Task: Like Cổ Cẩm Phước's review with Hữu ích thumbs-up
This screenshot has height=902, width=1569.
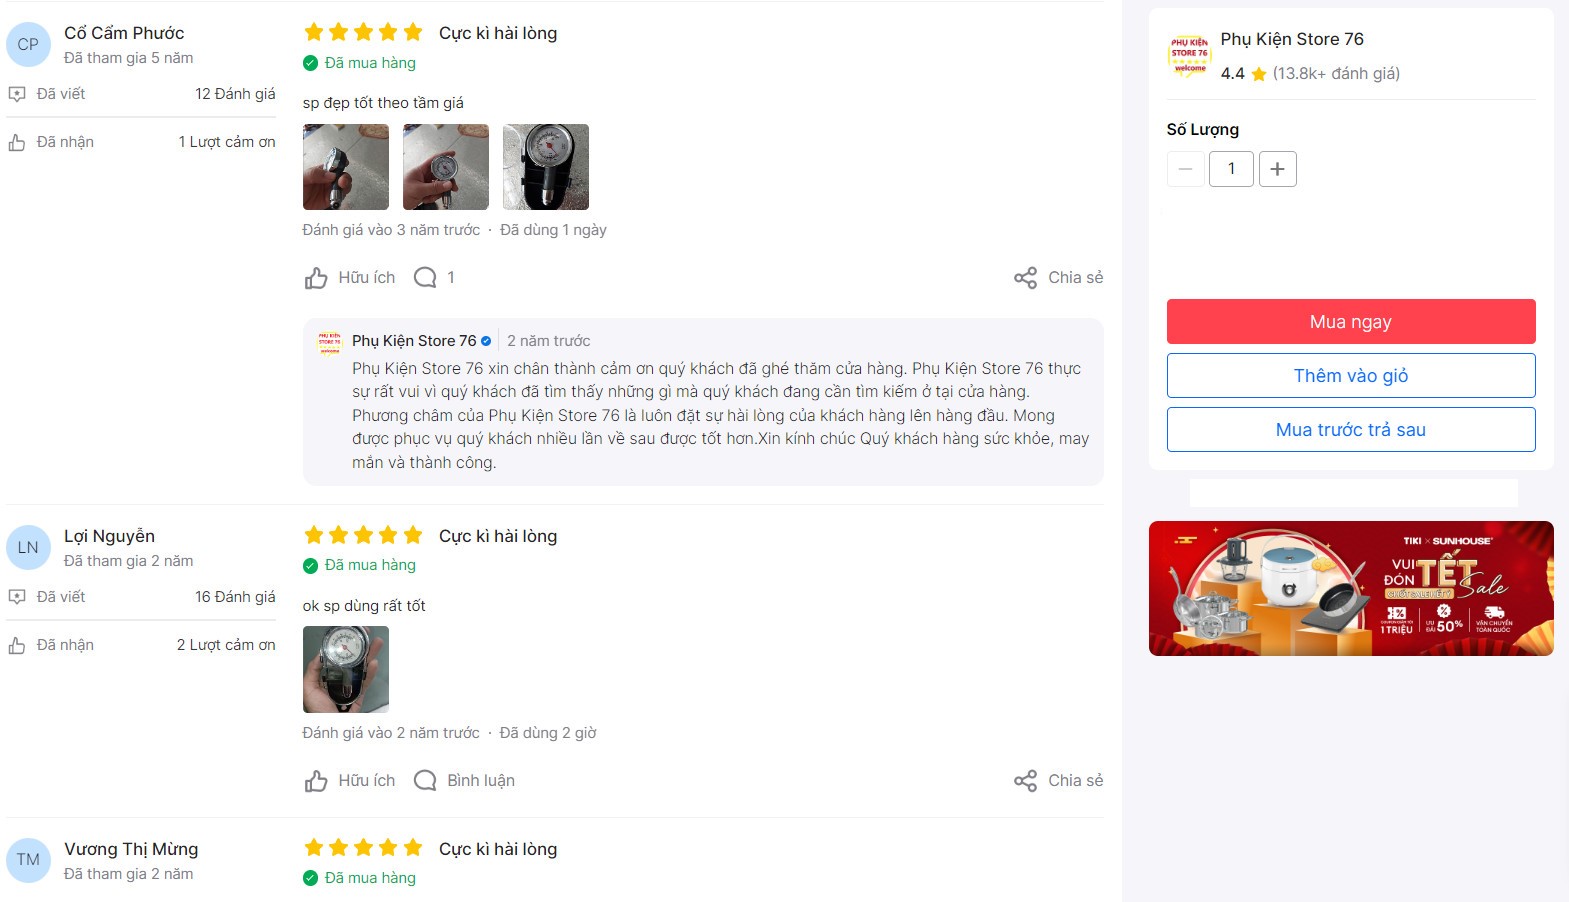Action: pyautogui.click(x=349, y=278)
